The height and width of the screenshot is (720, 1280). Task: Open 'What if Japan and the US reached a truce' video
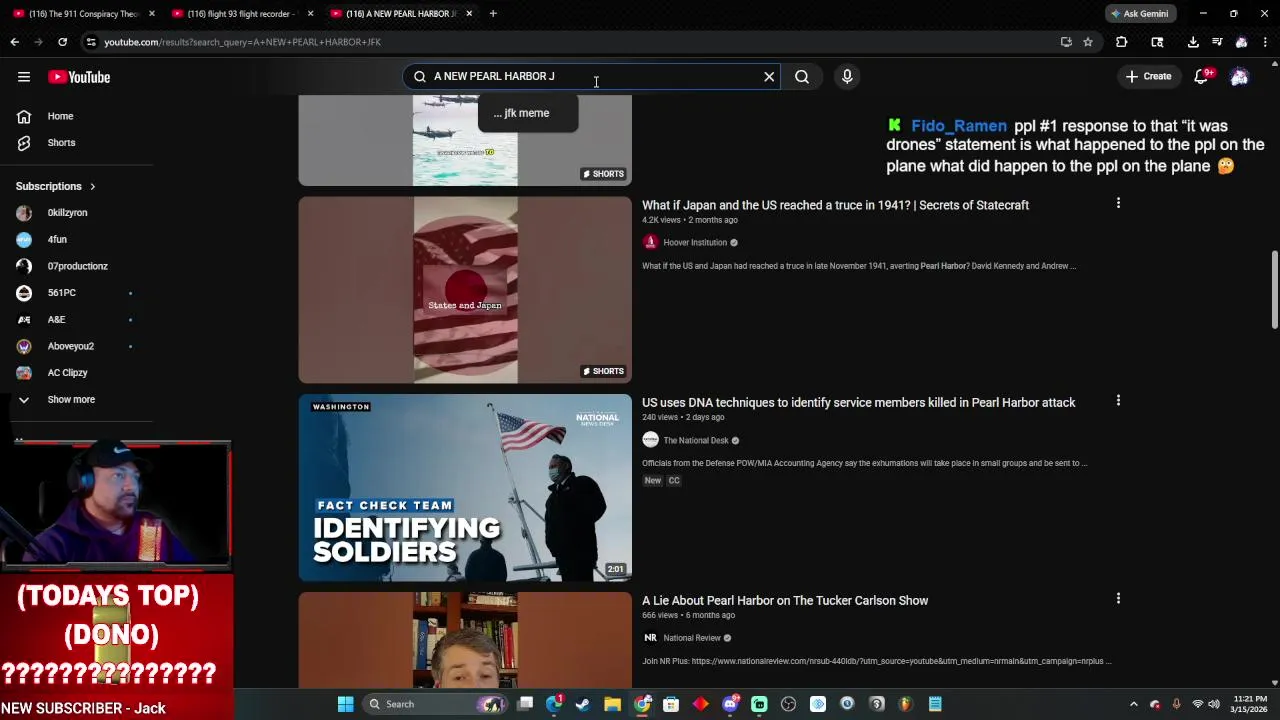835,205
